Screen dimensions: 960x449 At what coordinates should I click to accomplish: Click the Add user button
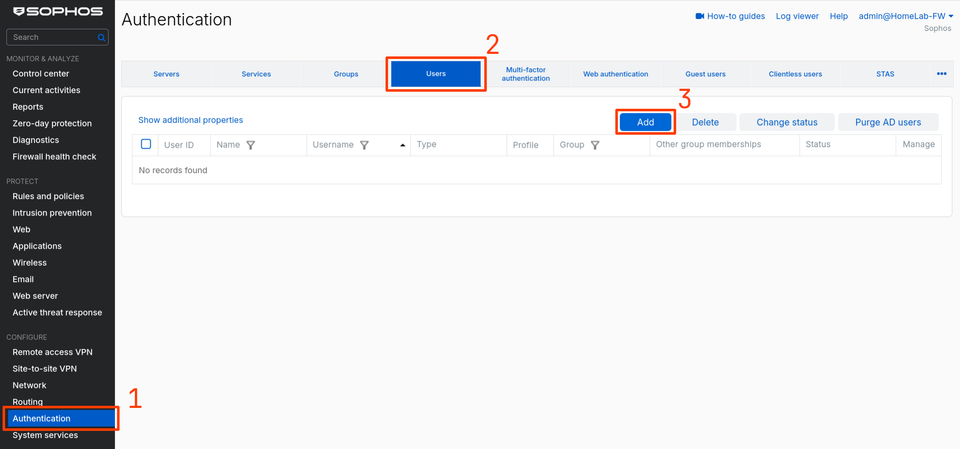(x=645, y=123)
